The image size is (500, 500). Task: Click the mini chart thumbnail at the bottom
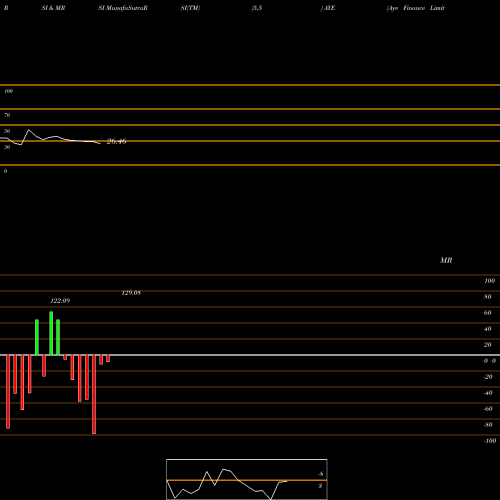click(247, 479)
